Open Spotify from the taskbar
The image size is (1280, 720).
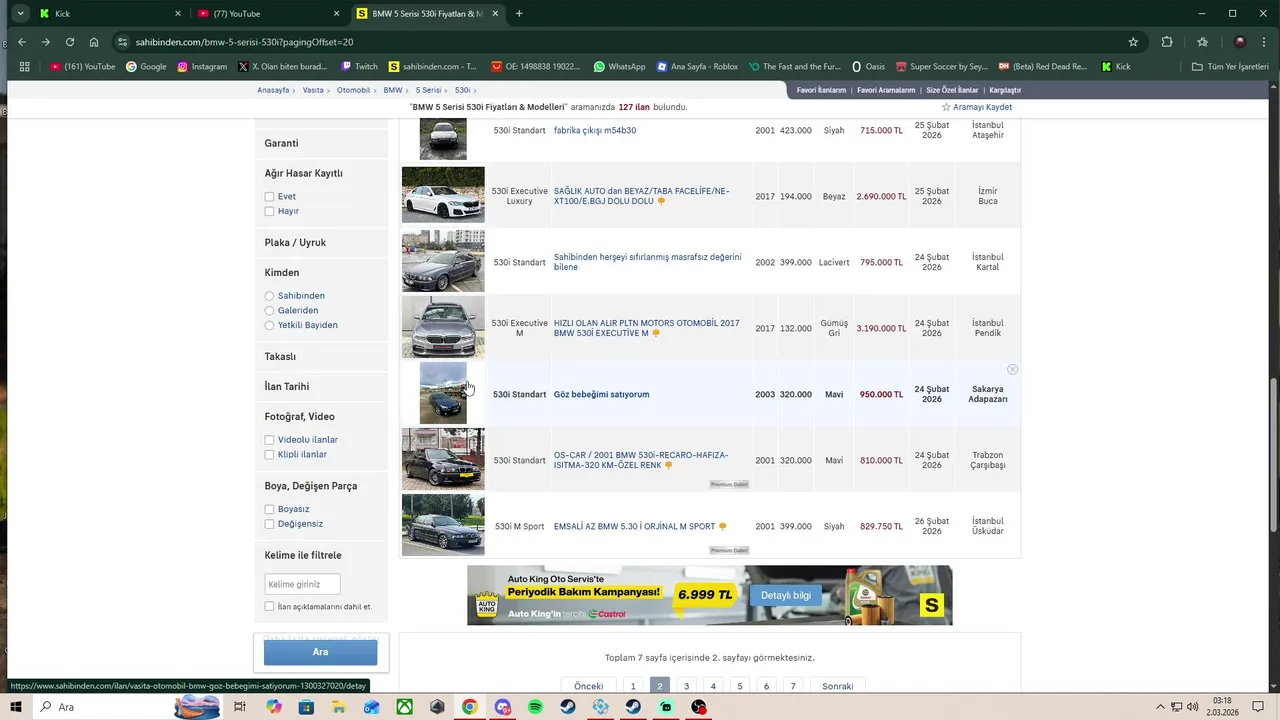(535, 707)
